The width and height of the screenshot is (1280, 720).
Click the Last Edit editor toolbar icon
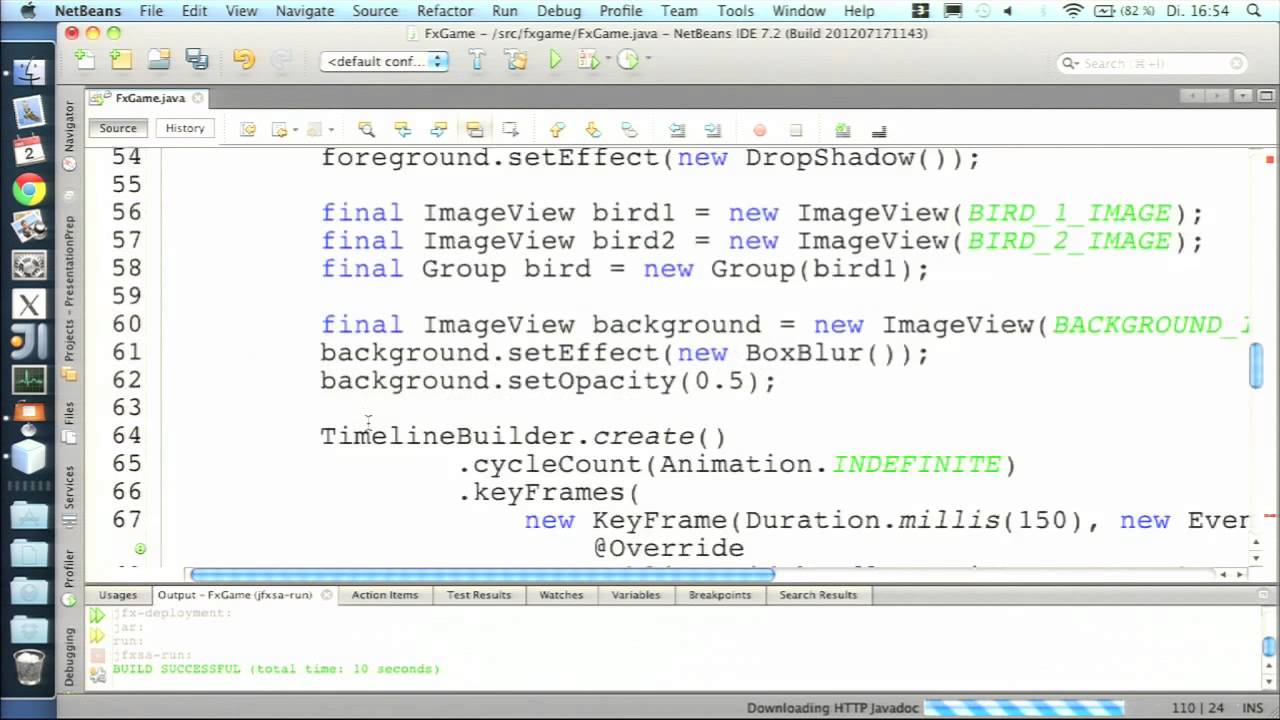click(x=248, y=130)
